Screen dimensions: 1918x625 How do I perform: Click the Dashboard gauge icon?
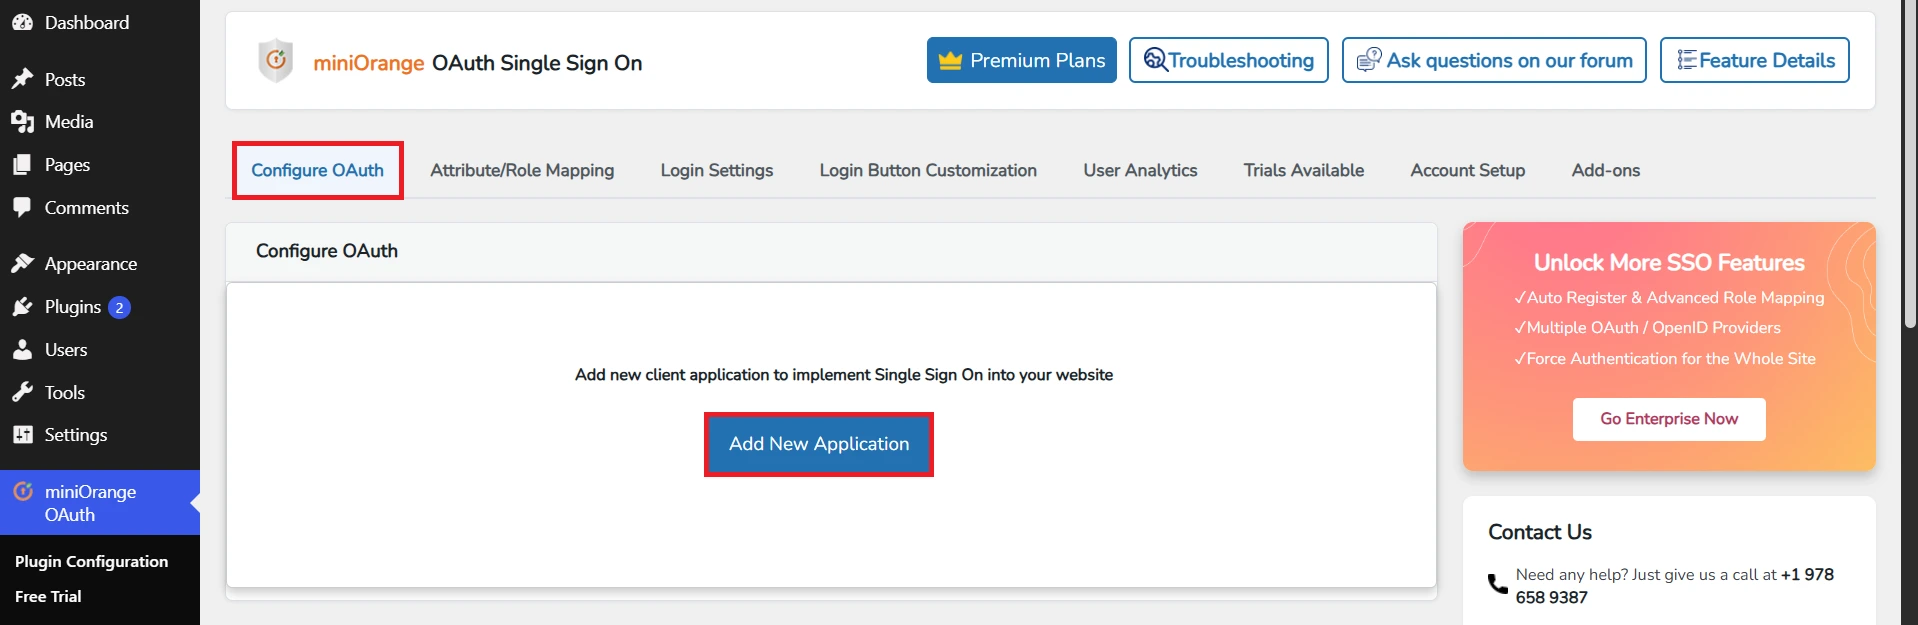coord(22,22)
